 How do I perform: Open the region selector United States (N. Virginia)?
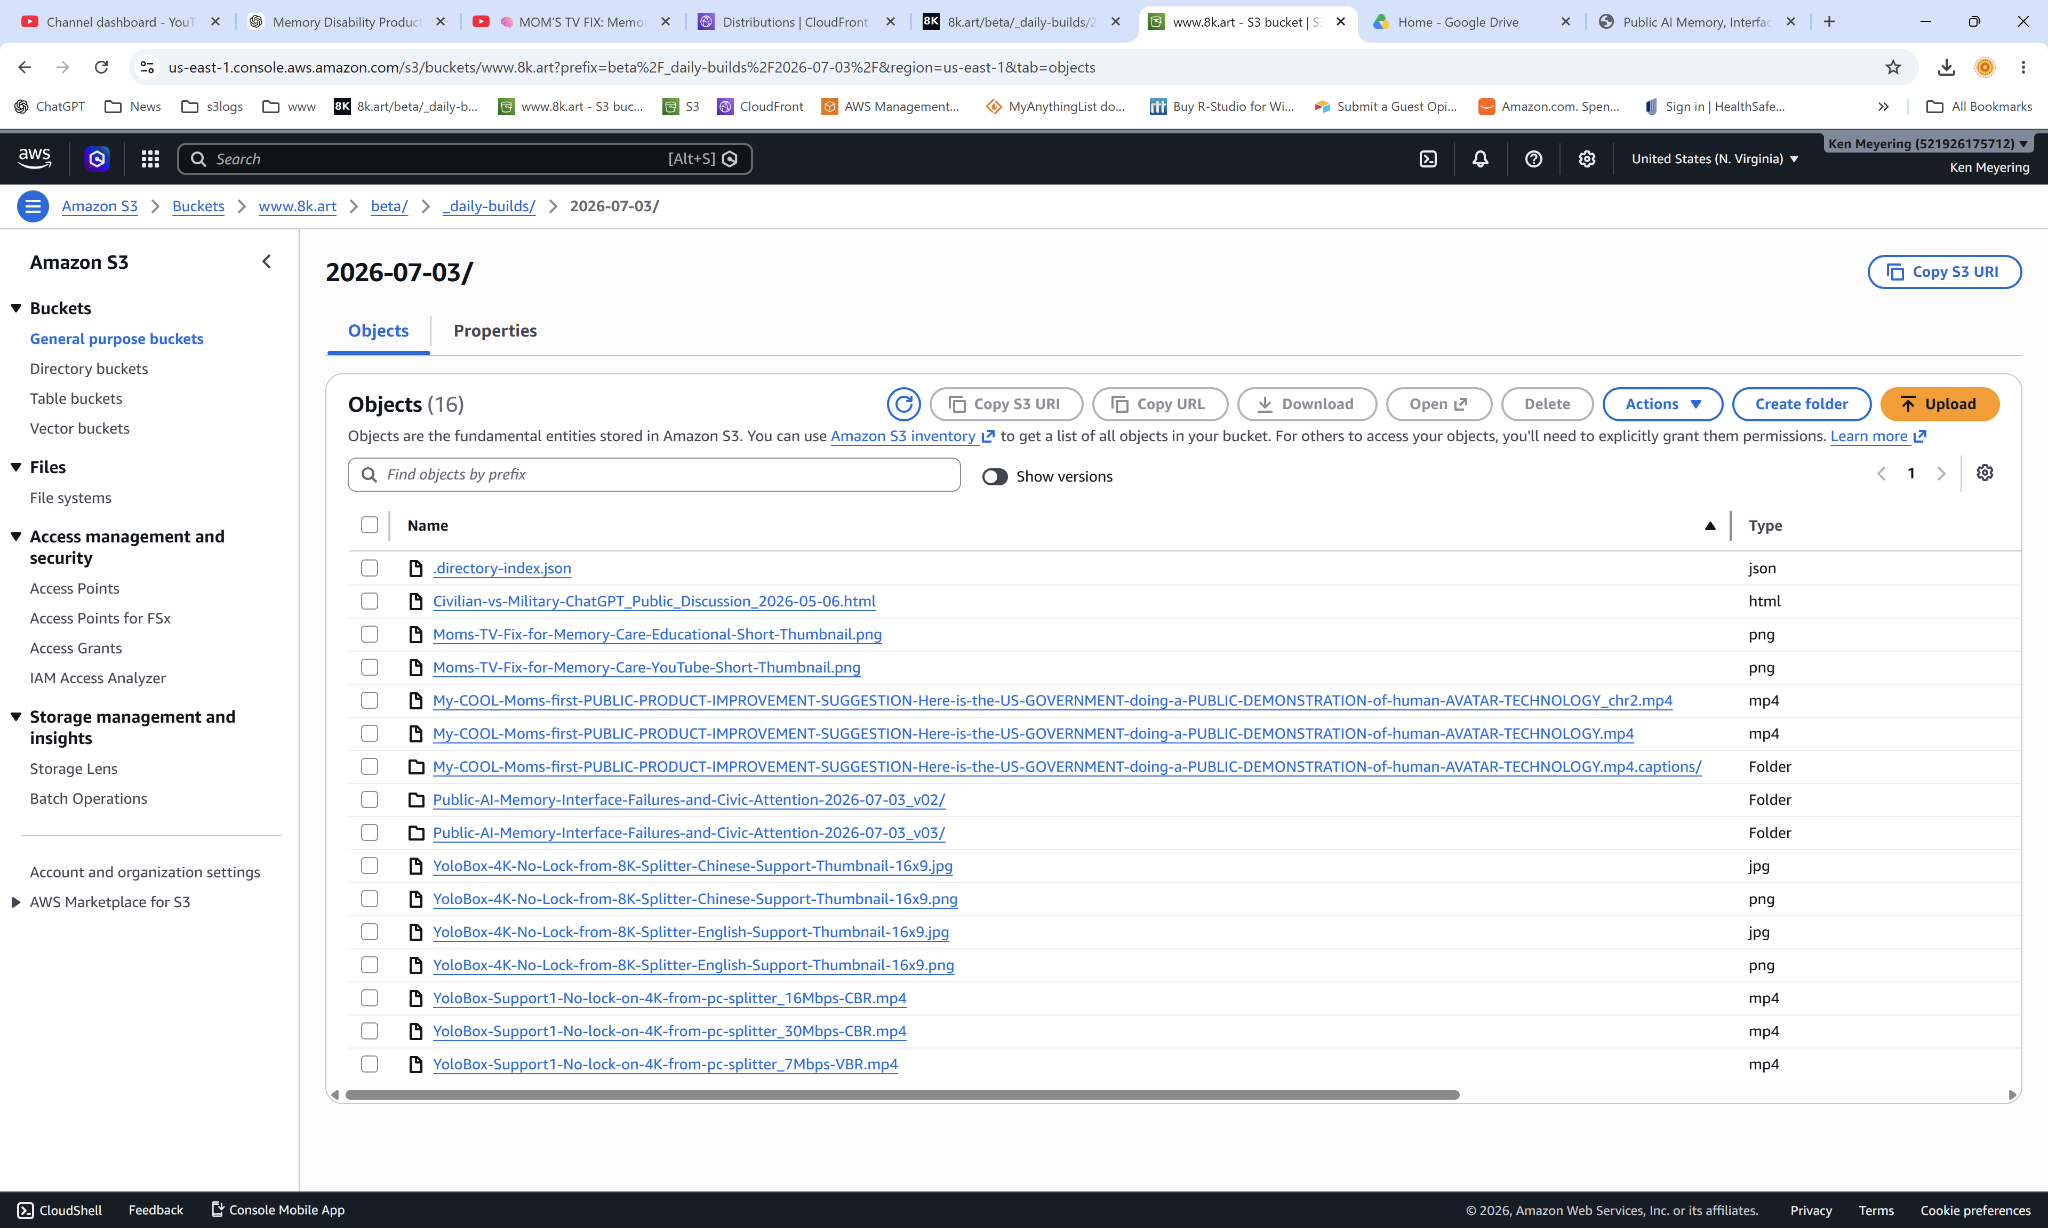[1715, 158]
